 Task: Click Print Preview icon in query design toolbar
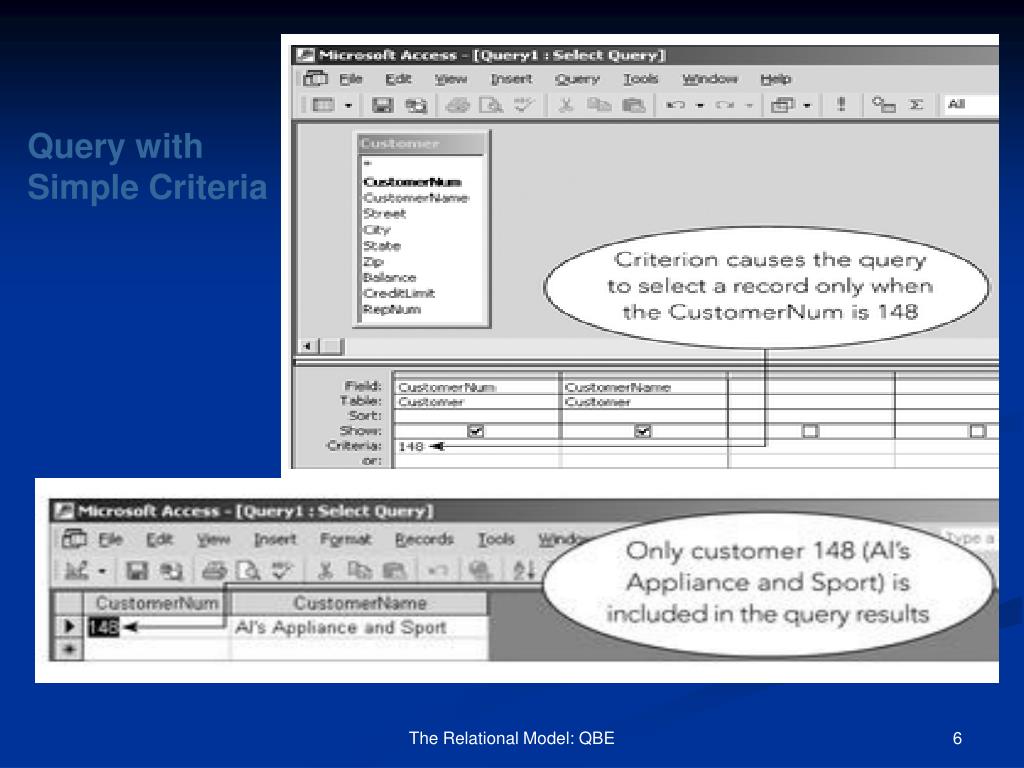click(x=490, y=104)
